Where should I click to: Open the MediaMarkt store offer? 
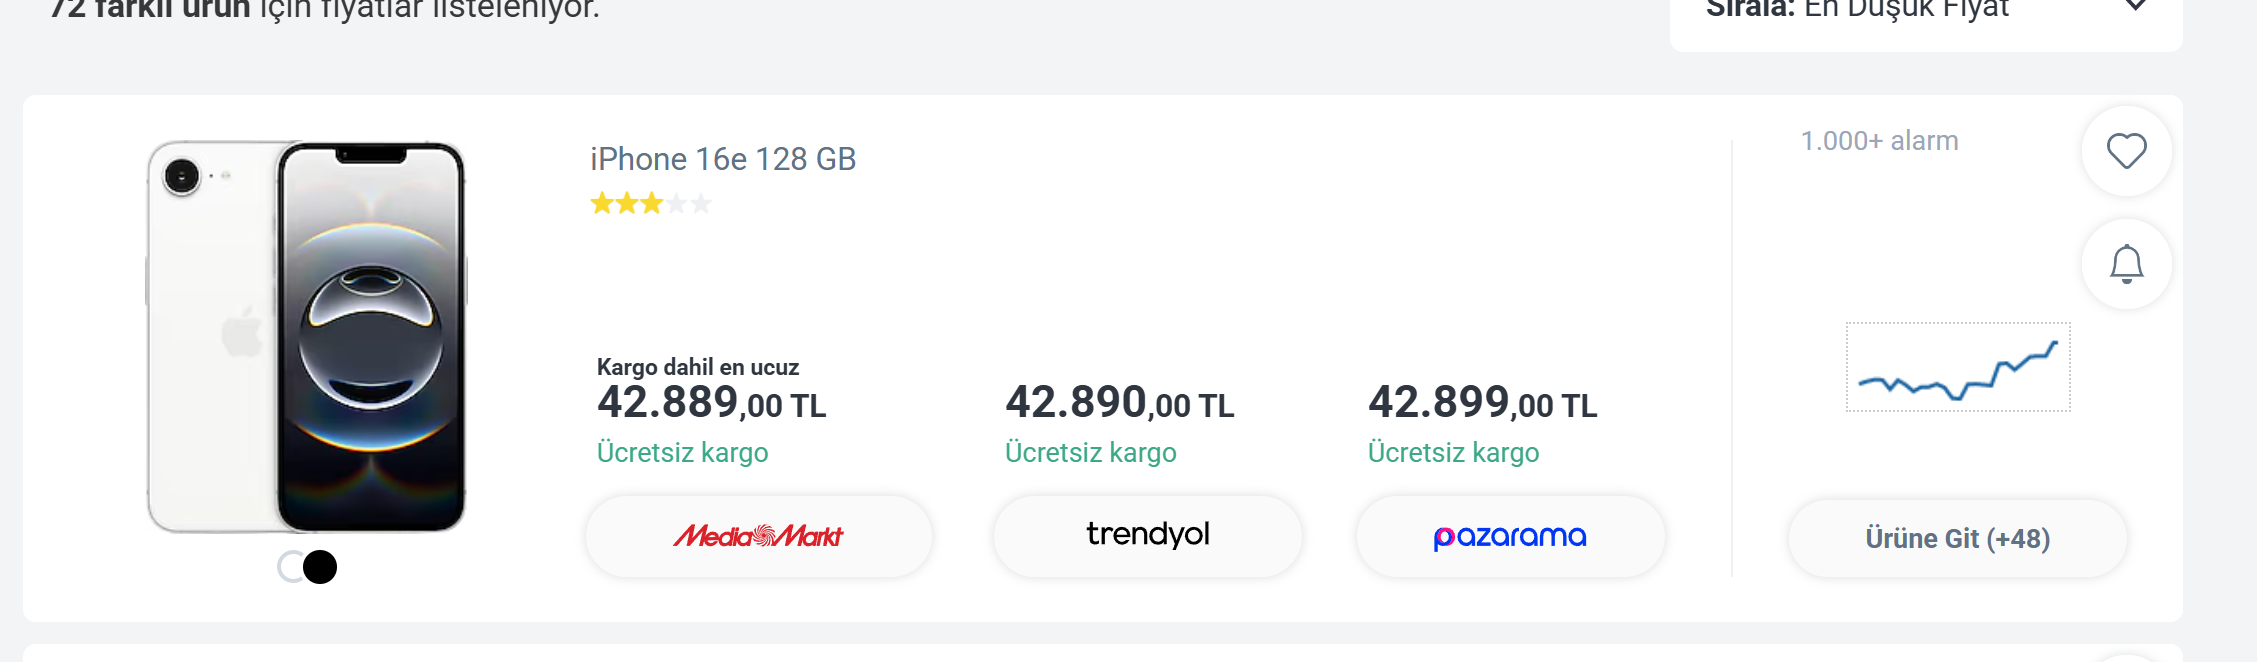coord(759,536)
